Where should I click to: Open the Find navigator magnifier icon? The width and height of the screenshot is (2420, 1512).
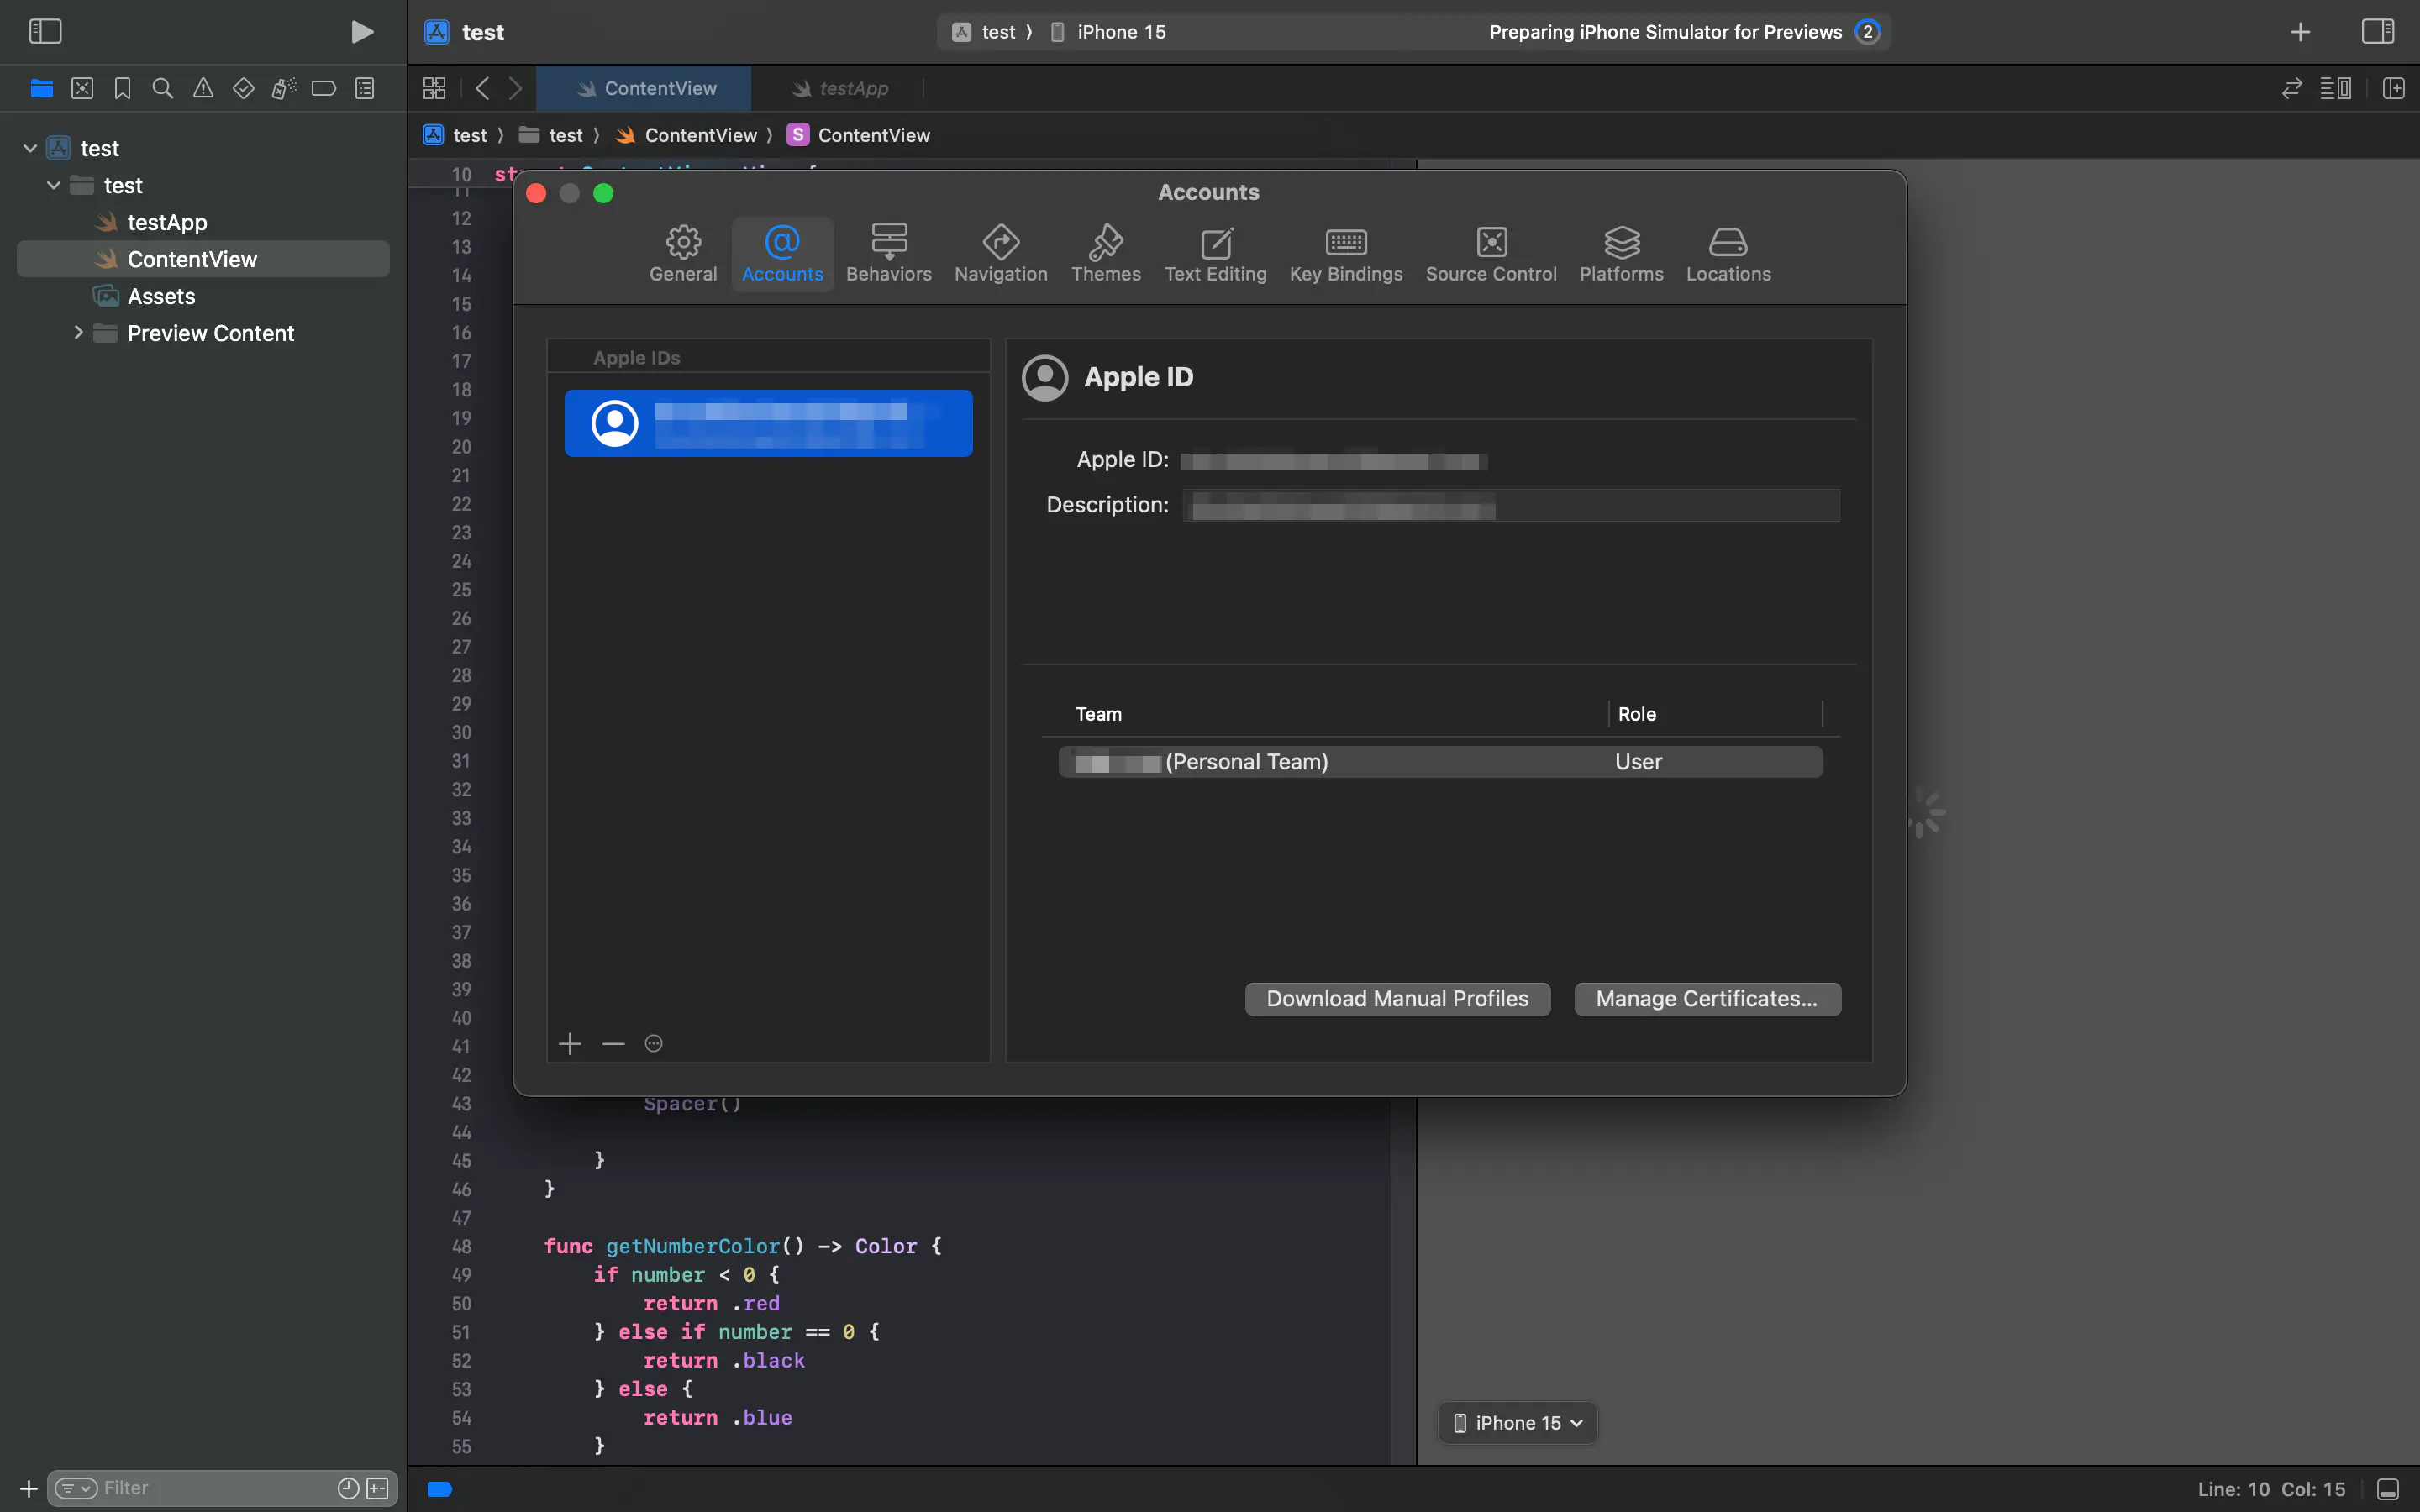(162, 89)
